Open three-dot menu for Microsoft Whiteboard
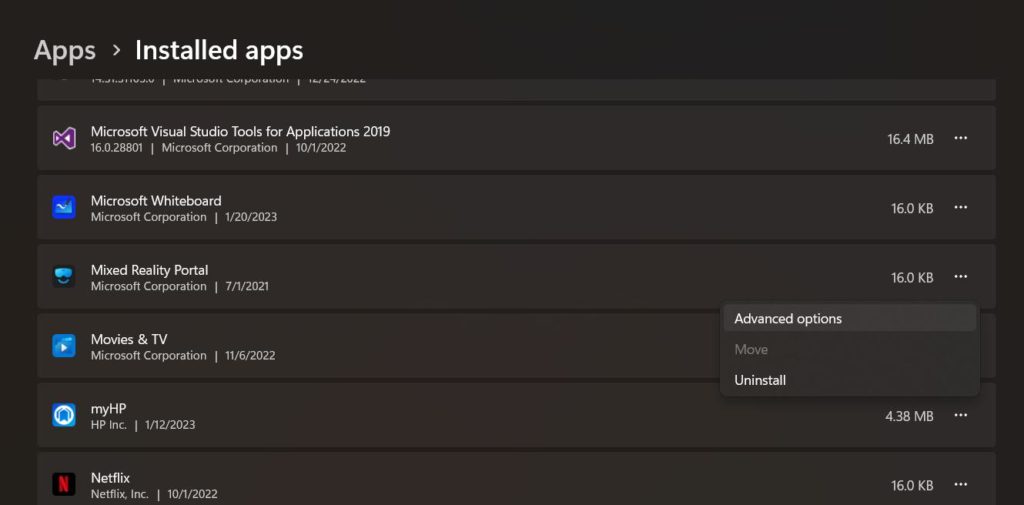The width and height of the screenshot is (1024, 505). pos(960,208)
